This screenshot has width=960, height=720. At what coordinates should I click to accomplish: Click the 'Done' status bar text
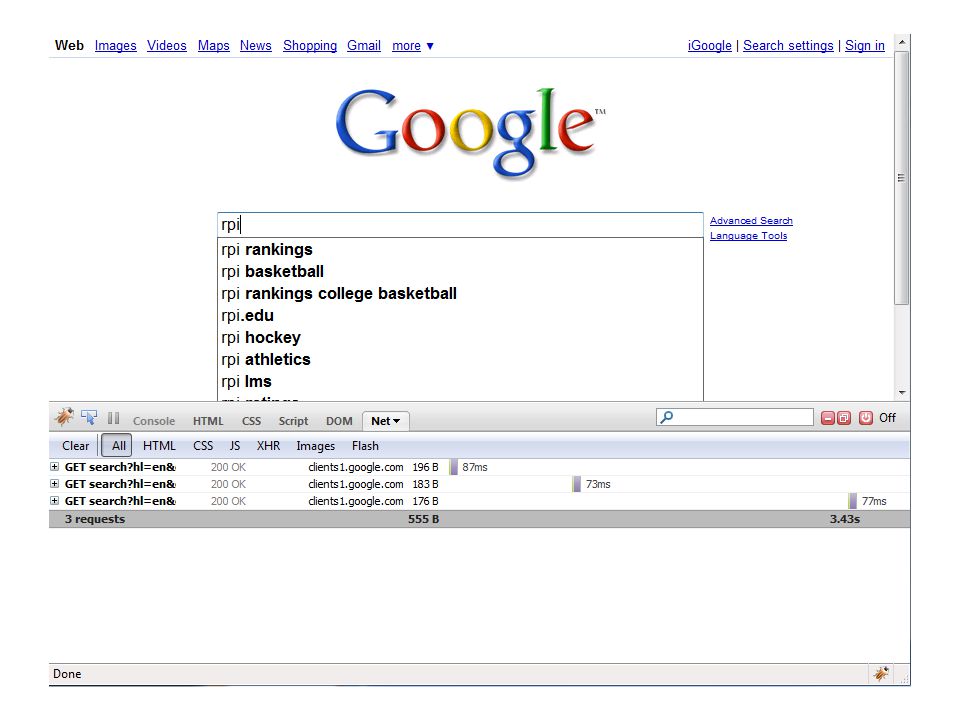[67, 674]
